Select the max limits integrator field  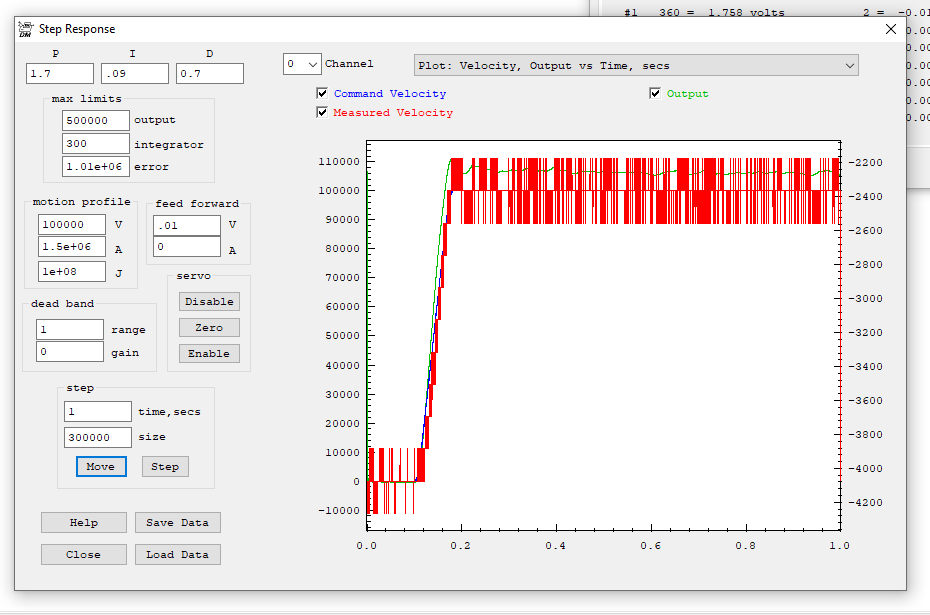[96, 144]
